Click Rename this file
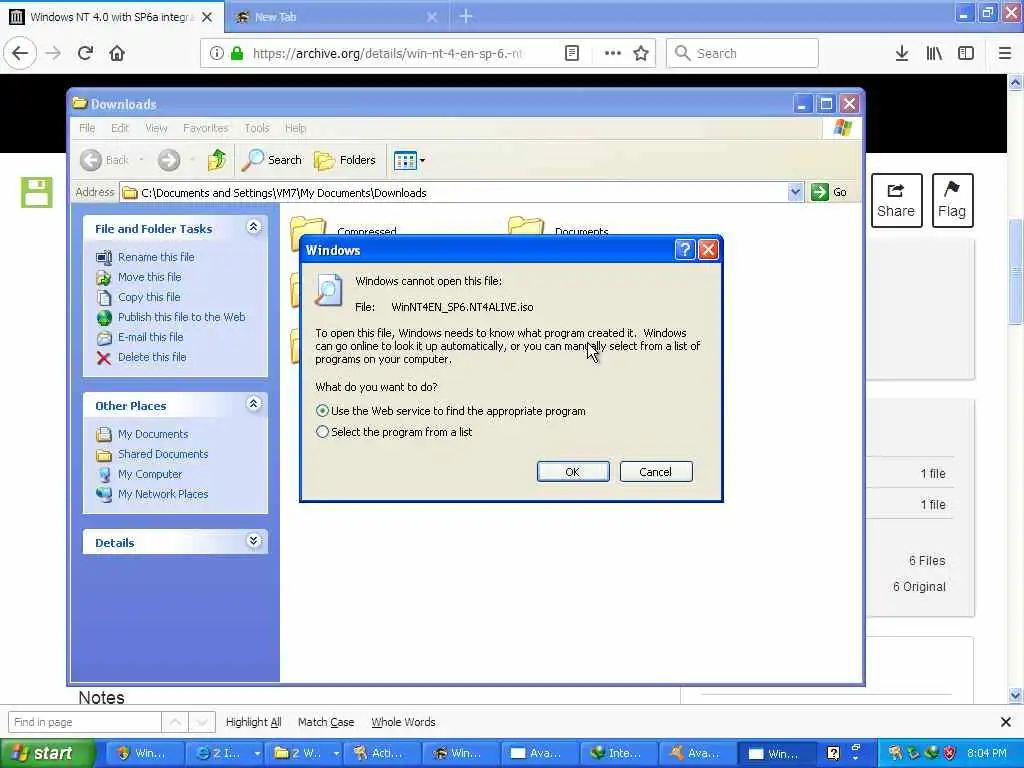Image resolution: width=1024 pixels, height=768 pixels. click(156, 257)
